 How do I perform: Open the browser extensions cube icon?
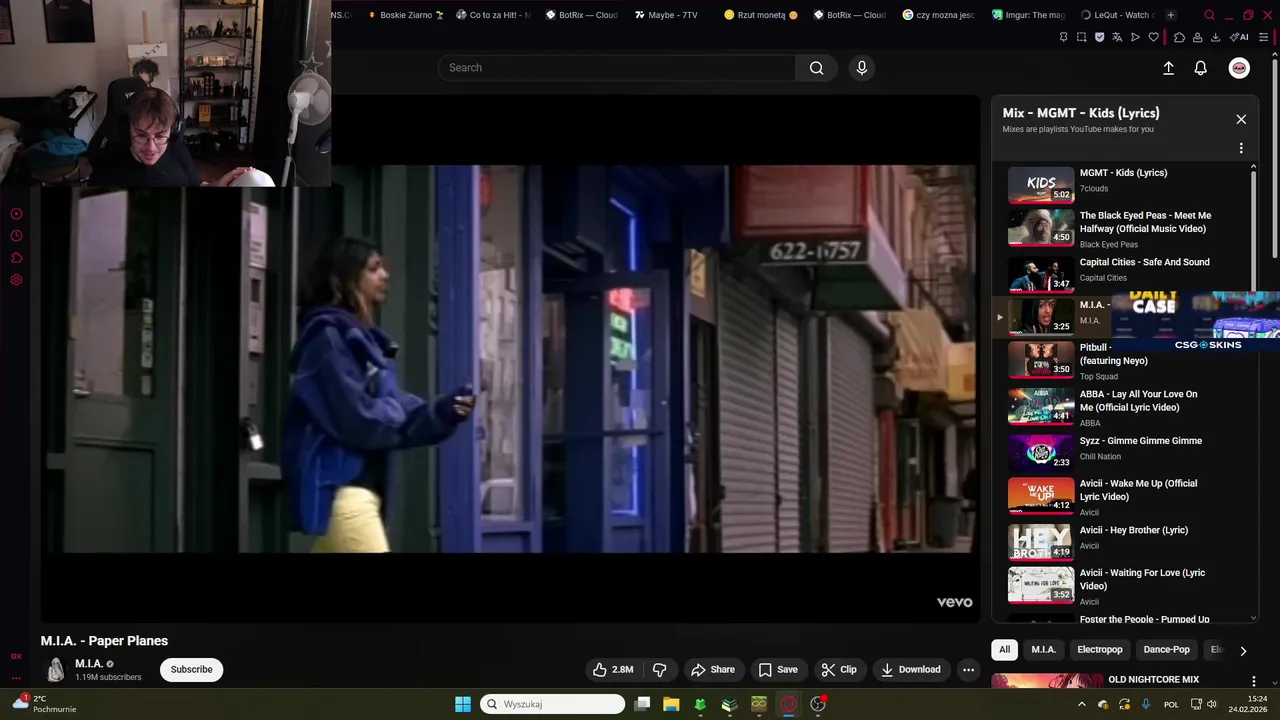tap(1179, 37)
